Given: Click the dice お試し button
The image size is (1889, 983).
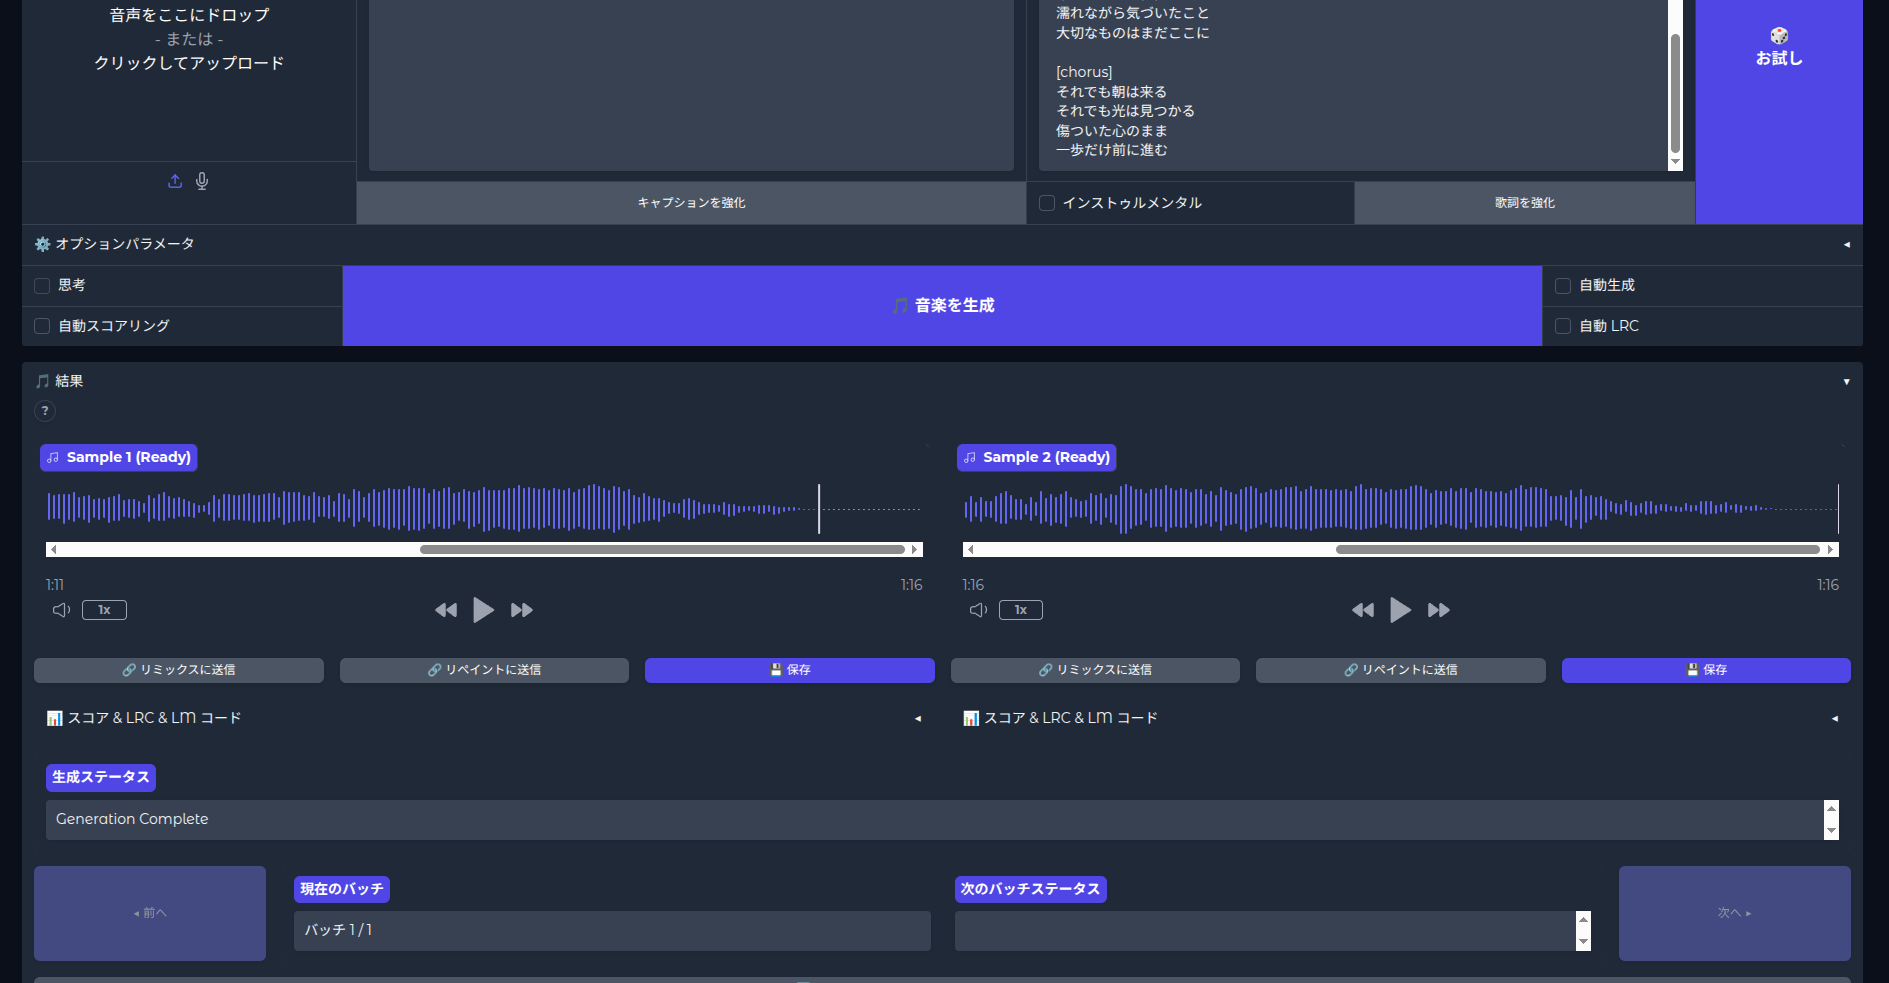Looking at the screenshot, I should pos(1779,112).
